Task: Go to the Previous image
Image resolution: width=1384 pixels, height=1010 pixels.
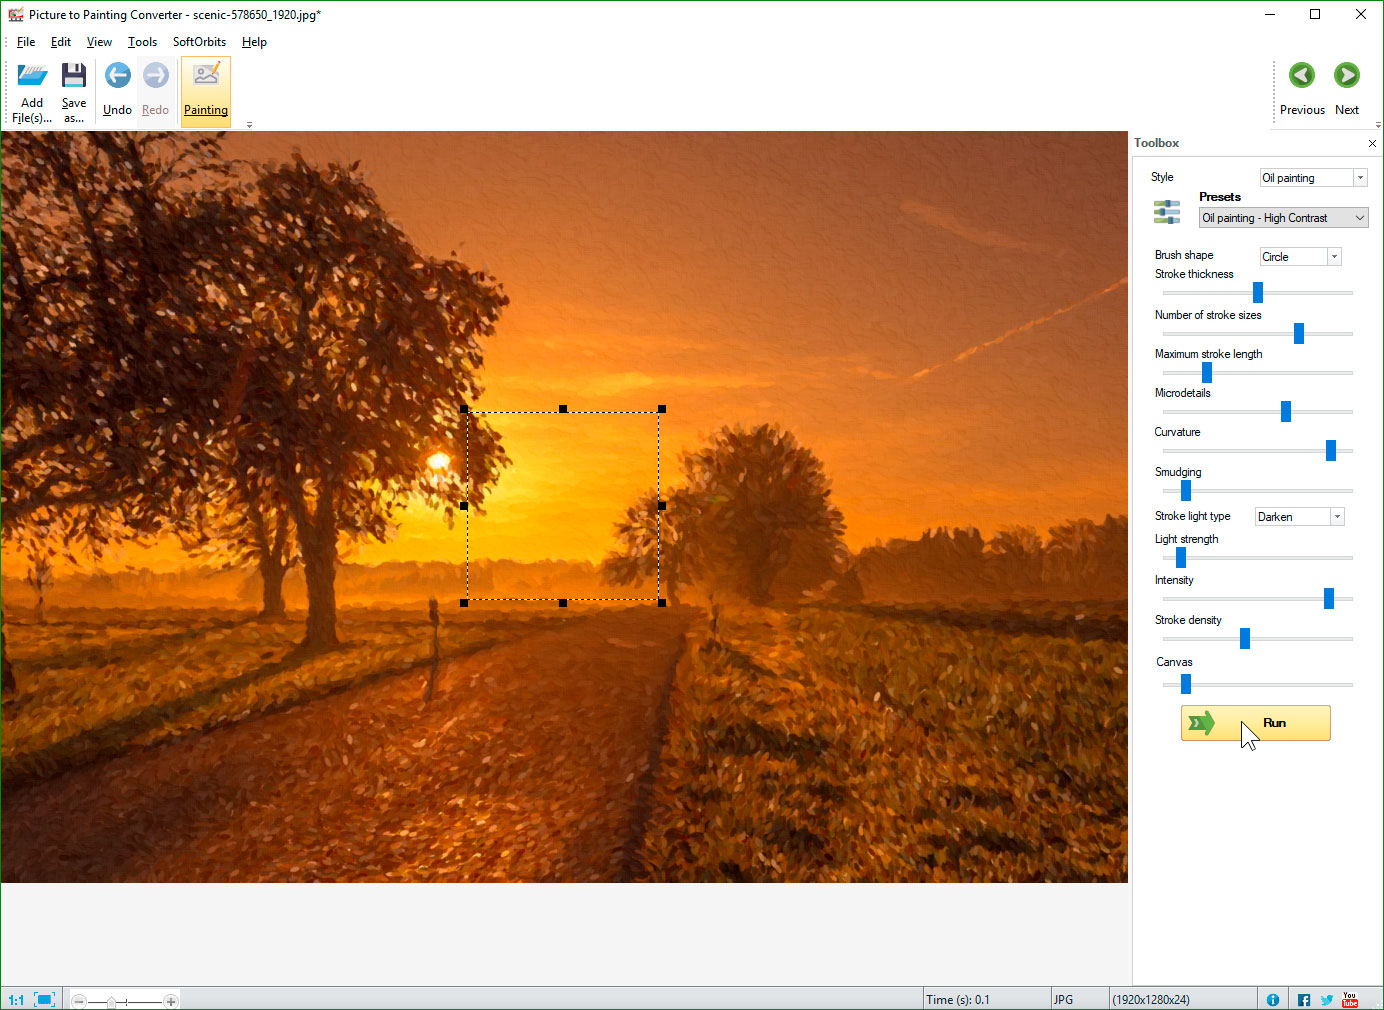Action: click(x=1302, y=90)
